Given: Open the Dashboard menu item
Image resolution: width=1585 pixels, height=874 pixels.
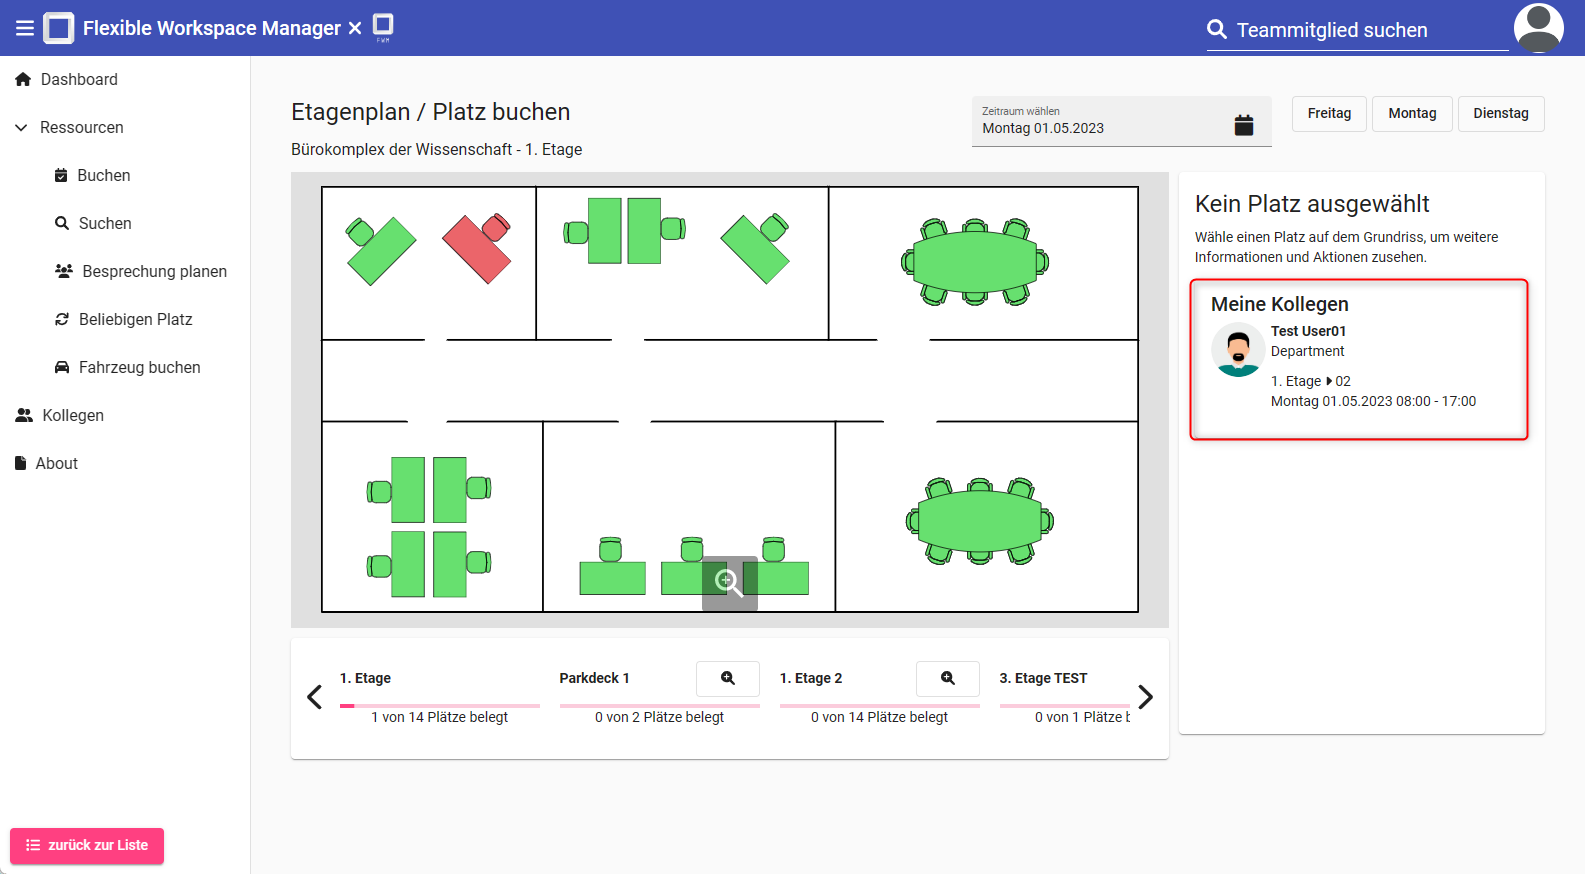Looking at the screenshot, I should [79, 80].
